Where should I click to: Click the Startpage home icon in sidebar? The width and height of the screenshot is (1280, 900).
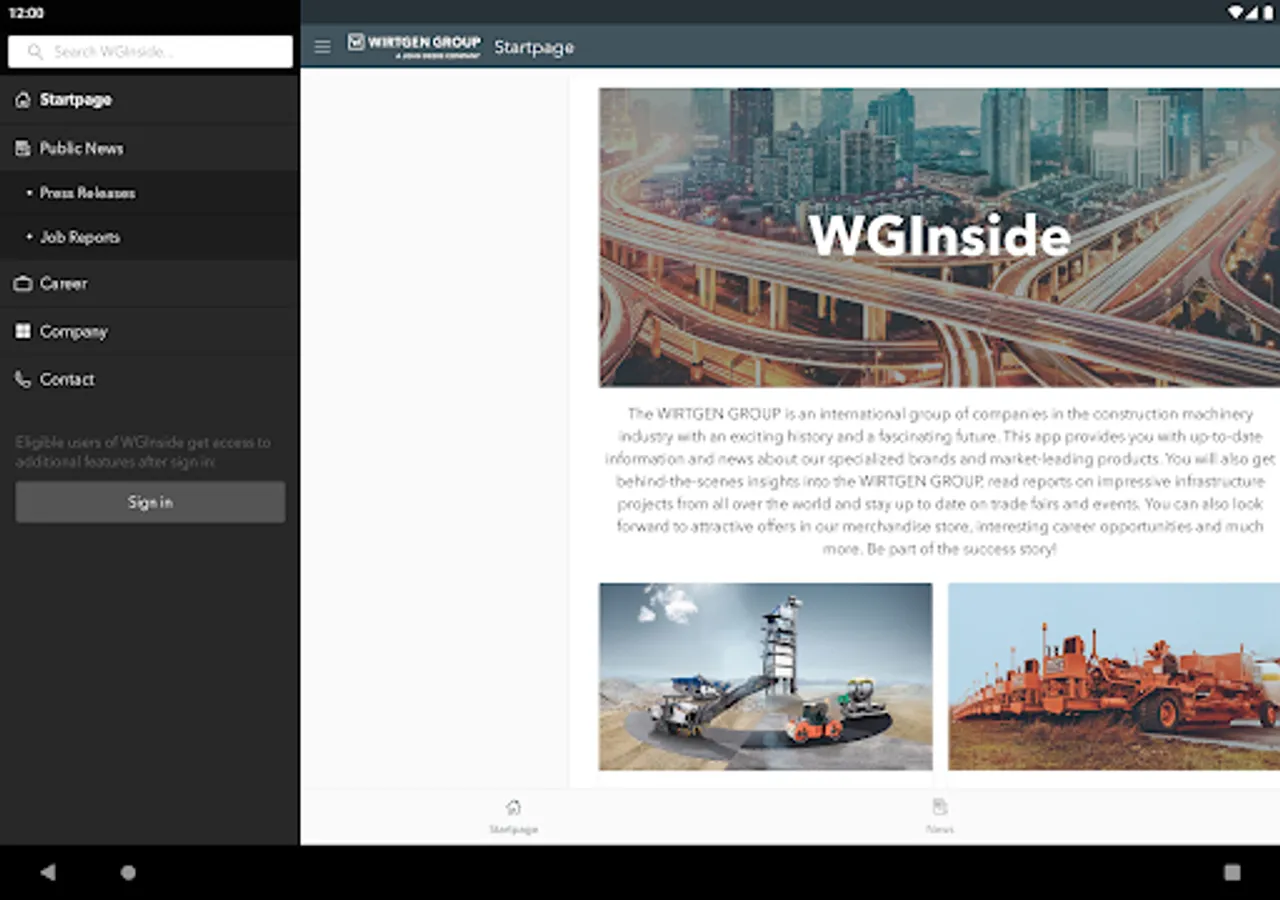coord(22,100)
